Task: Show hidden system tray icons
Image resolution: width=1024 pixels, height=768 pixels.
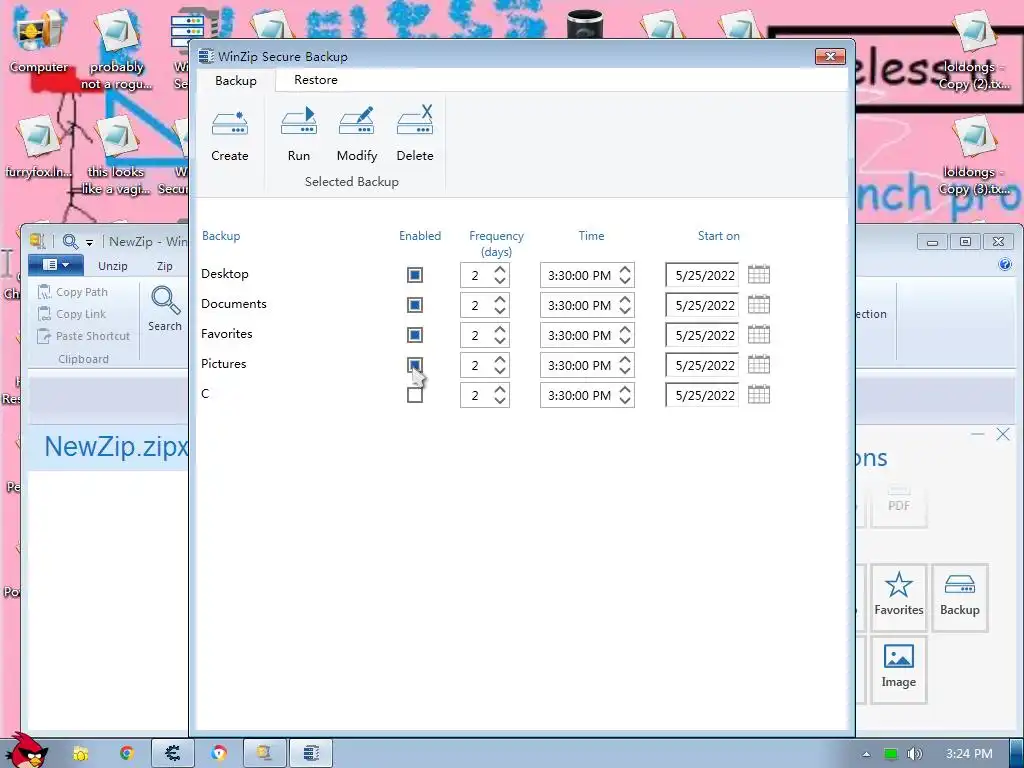Action: (x=866, y=754)
